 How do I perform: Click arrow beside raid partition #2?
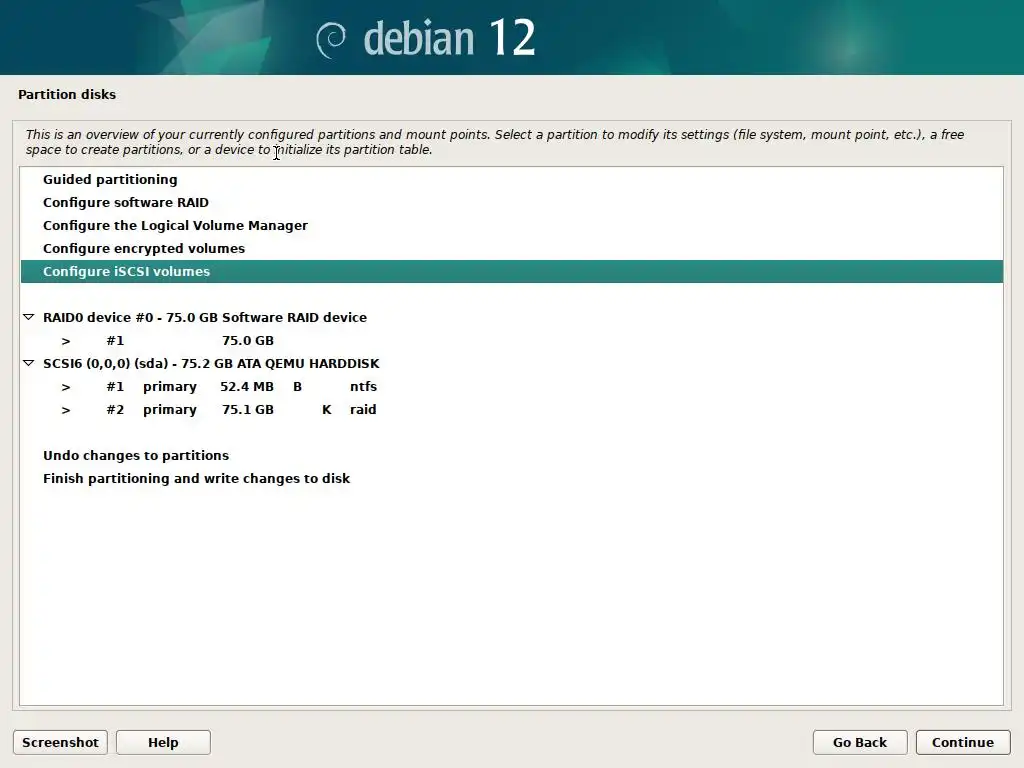coord(66,410)
